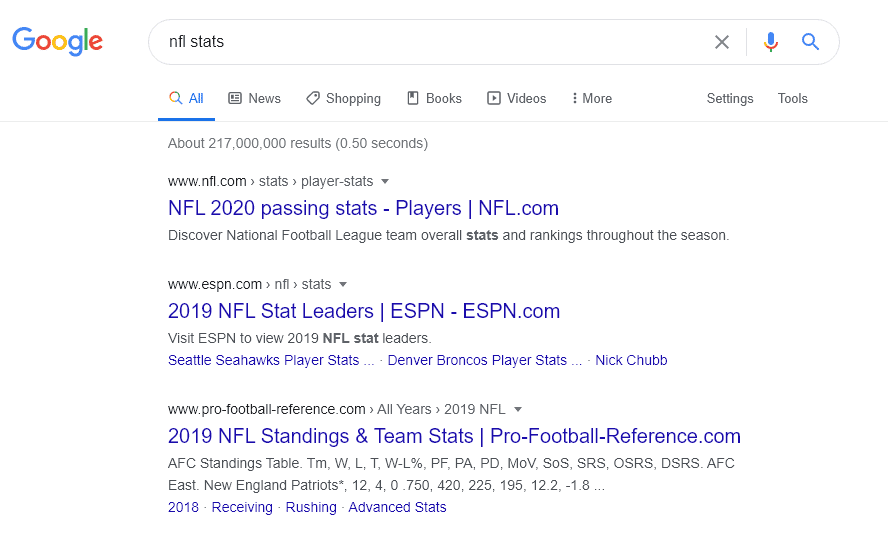Screen dimensions: 888x540
Task: Open Denver Broncos Player Stats sitelink
Action: [x=485, y=361]
